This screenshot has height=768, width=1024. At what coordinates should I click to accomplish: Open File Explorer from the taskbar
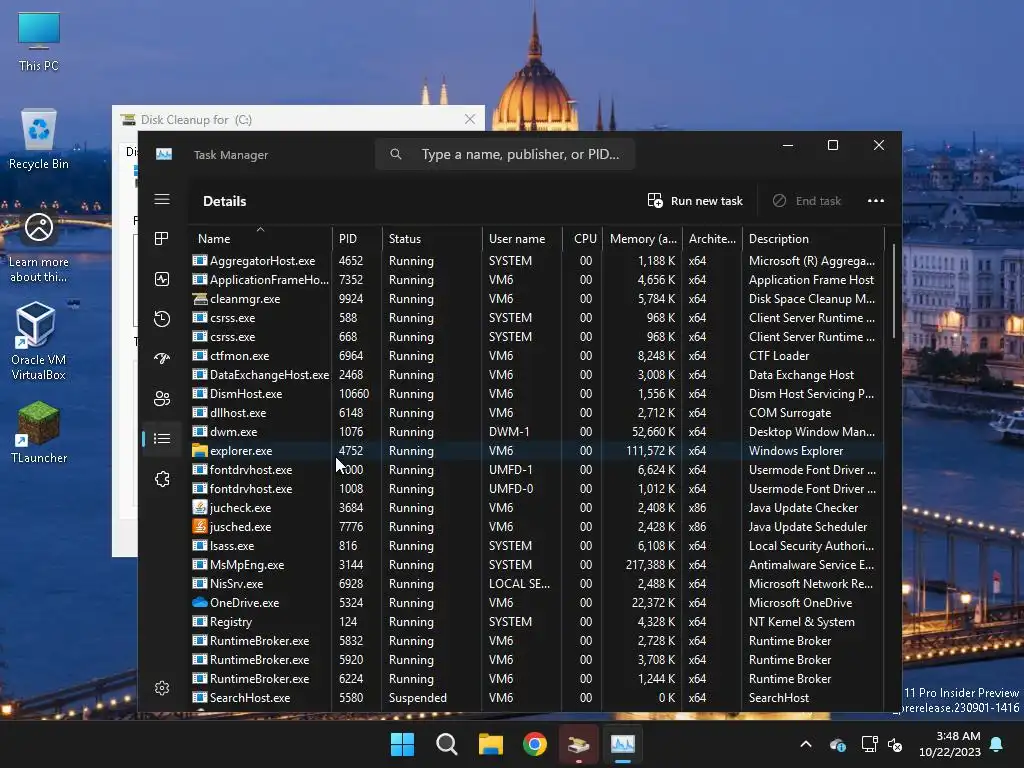pos(490,744)
